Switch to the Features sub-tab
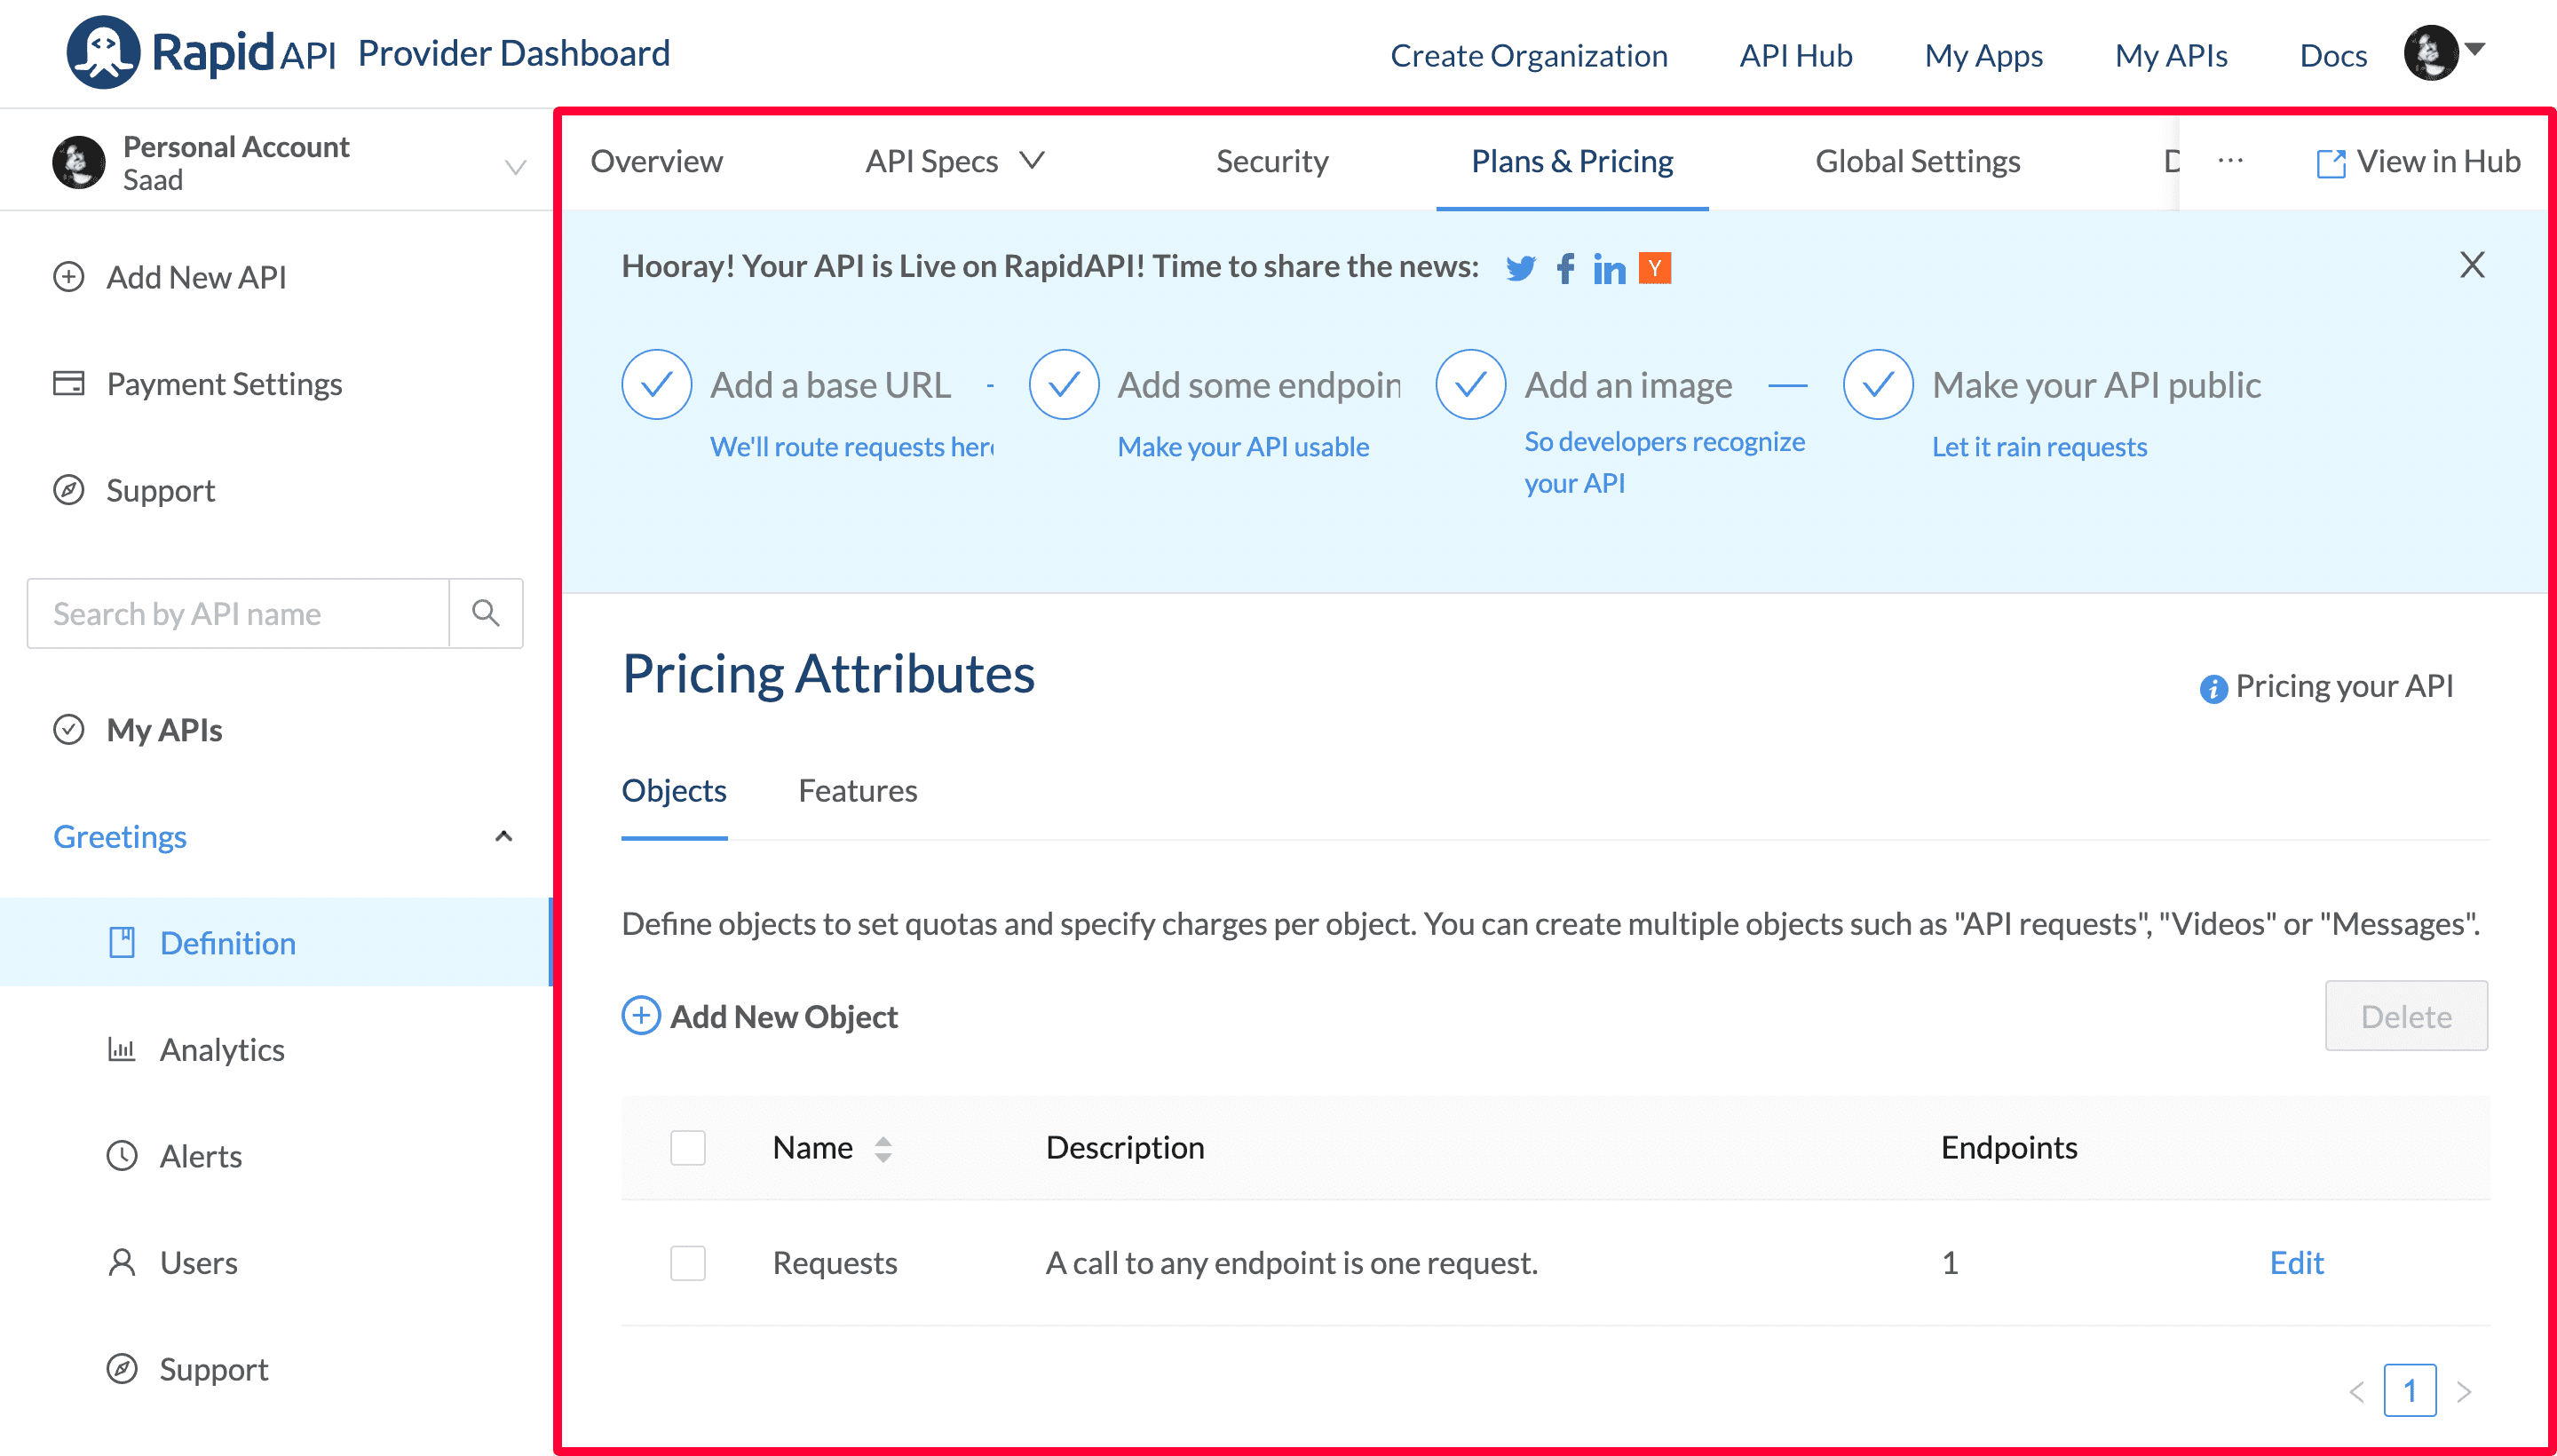Screen dimensions: 2557x1456 click(x=858, y=791)
